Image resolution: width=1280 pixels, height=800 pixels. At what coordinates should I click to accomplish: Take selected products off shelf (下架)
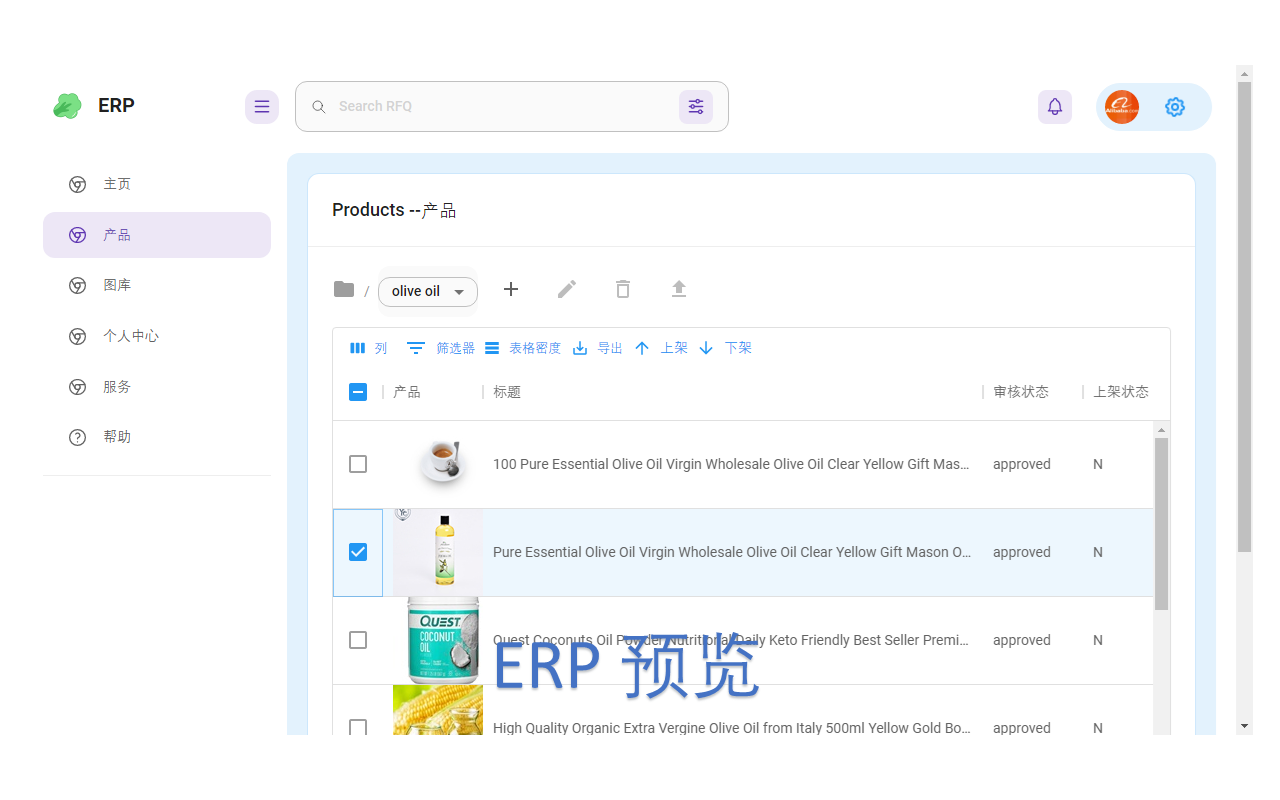point(725,348)
